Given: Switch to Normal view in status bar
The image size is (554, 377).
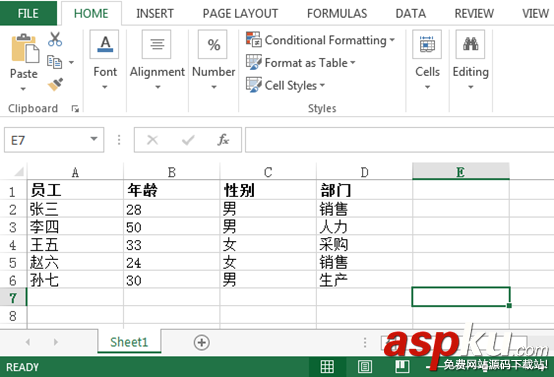Looking at the screenshot, I should pos(327,366).
